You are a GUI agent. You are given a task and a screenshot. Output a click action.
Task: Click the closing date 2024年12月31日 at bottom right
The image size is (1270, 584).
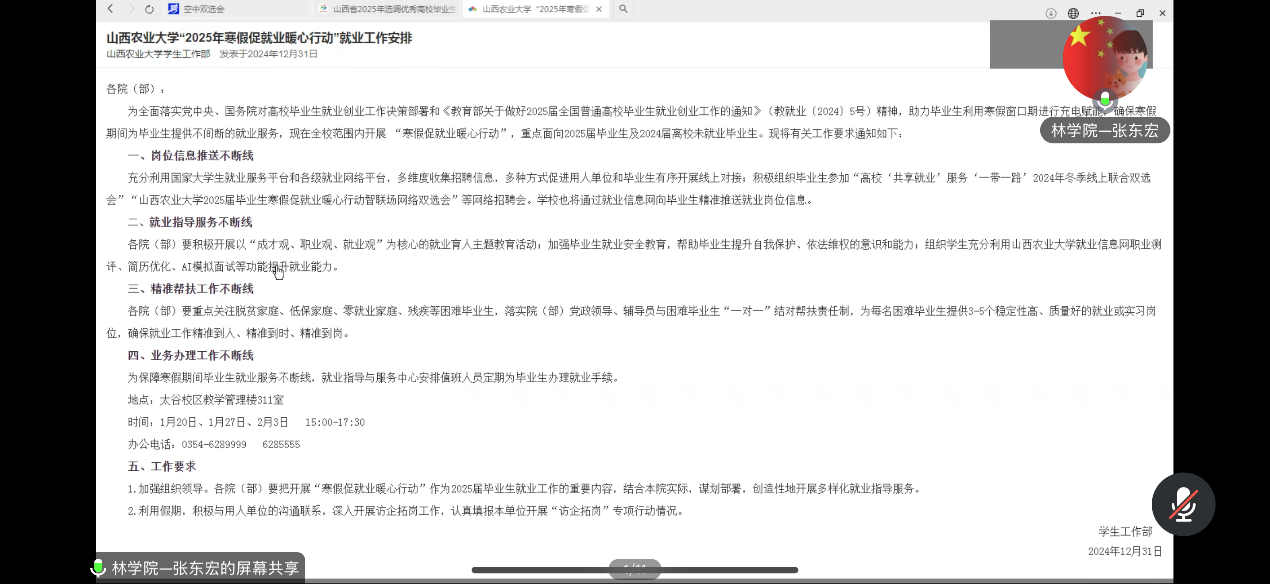pos(1125,551)
